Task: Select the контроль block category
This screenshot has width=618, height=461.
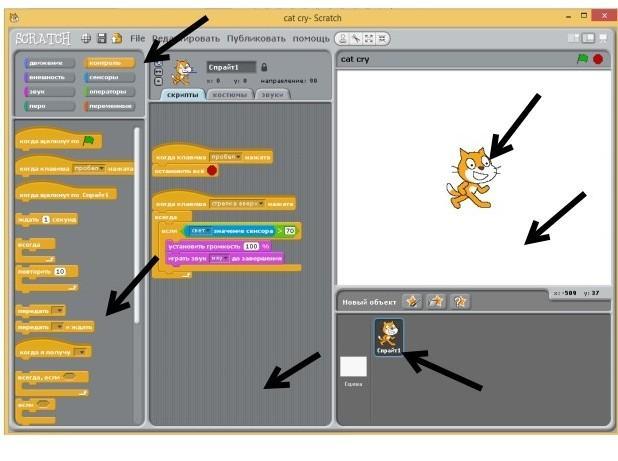Action: [109, 63]
